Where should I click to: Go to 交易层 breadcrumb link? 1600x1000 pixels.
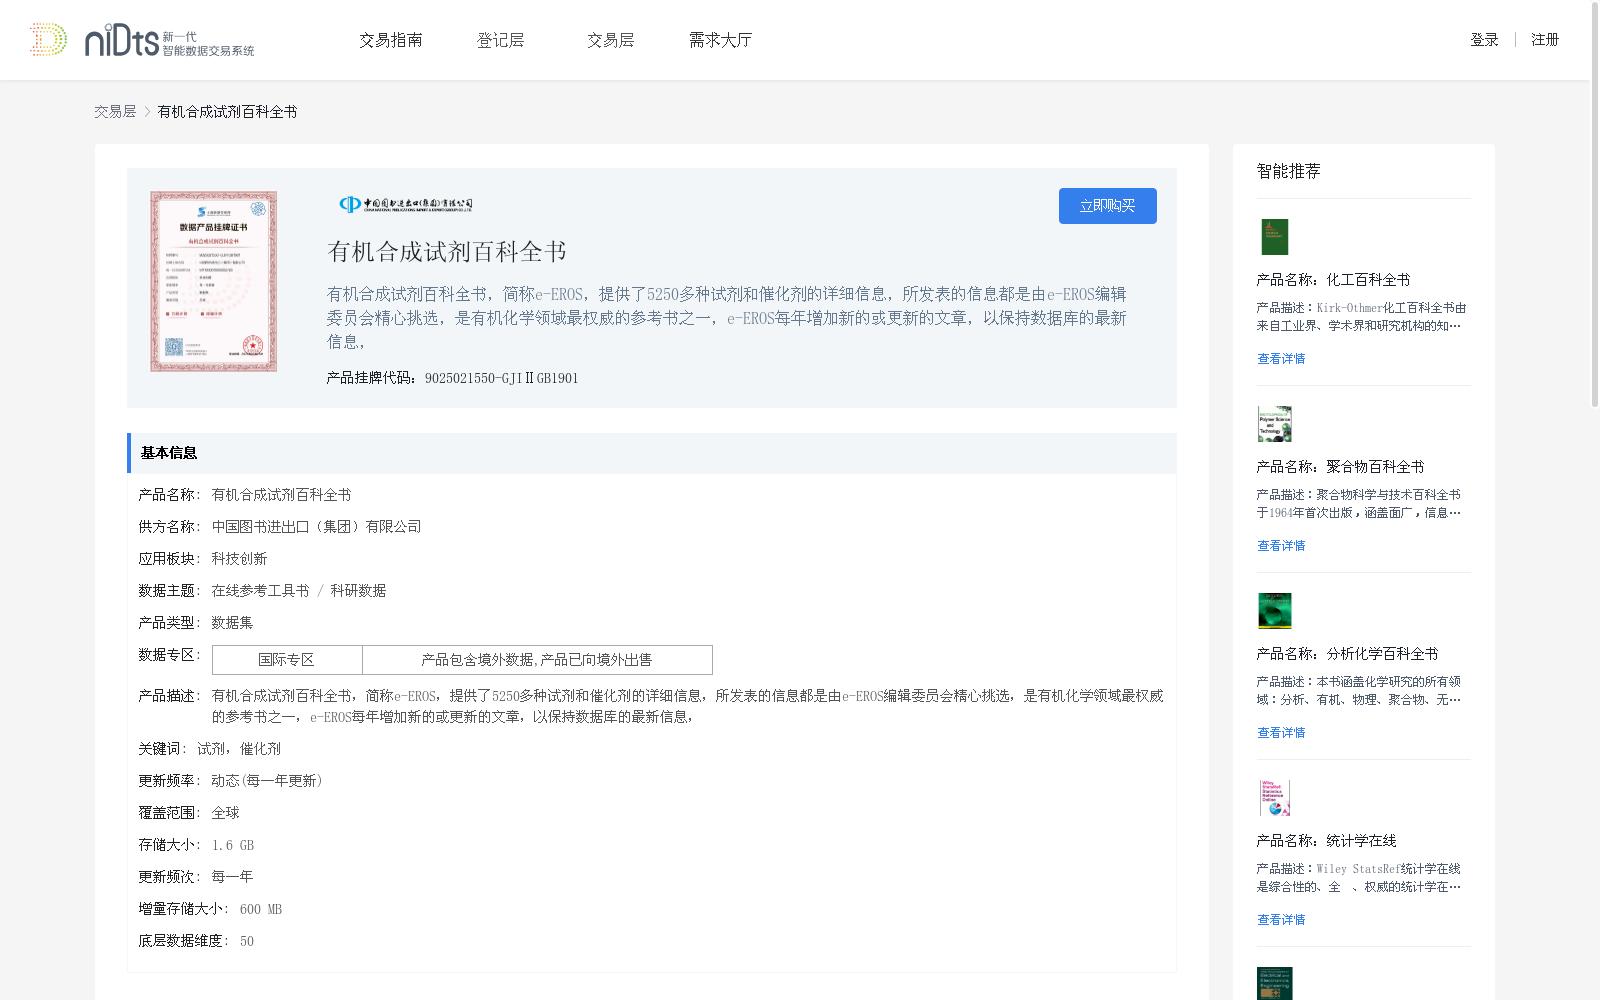pos(115,112)
